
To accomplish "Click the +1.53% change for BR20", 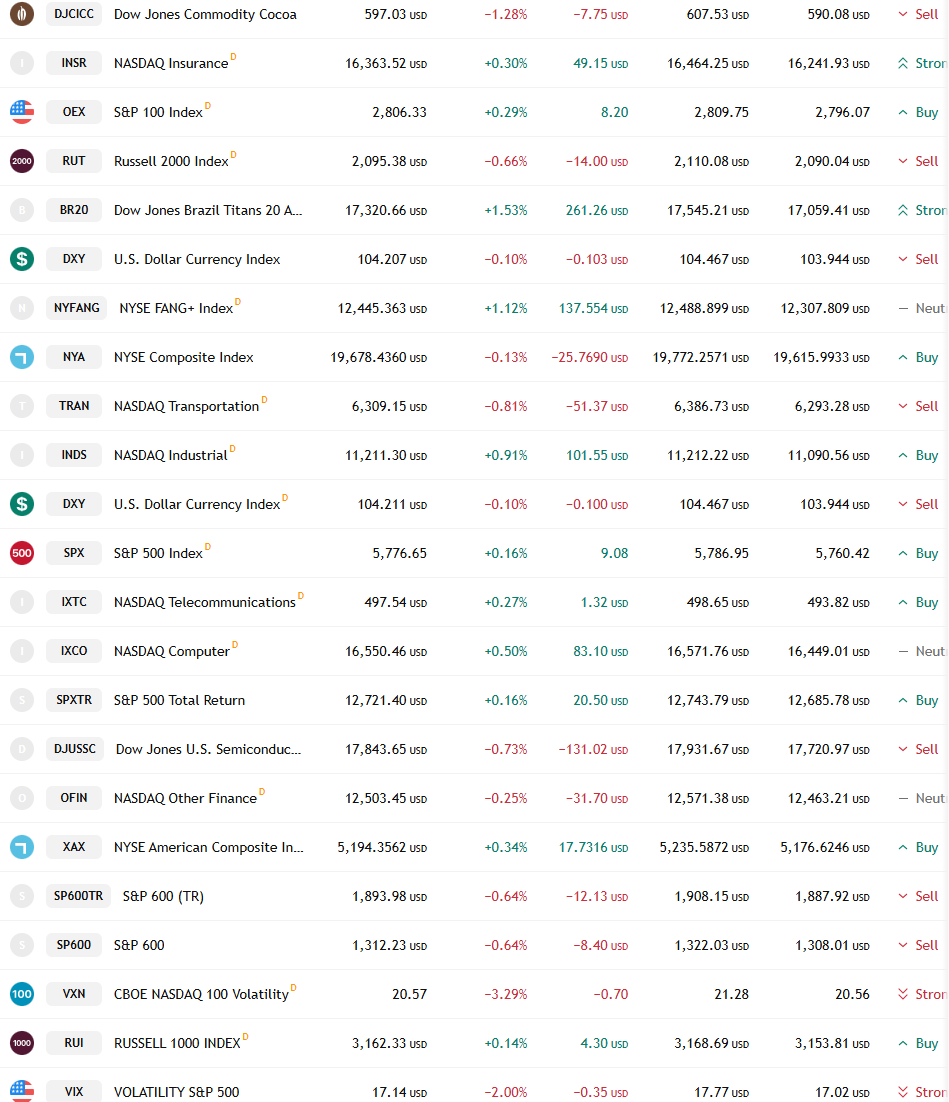I will click(505, 210).
